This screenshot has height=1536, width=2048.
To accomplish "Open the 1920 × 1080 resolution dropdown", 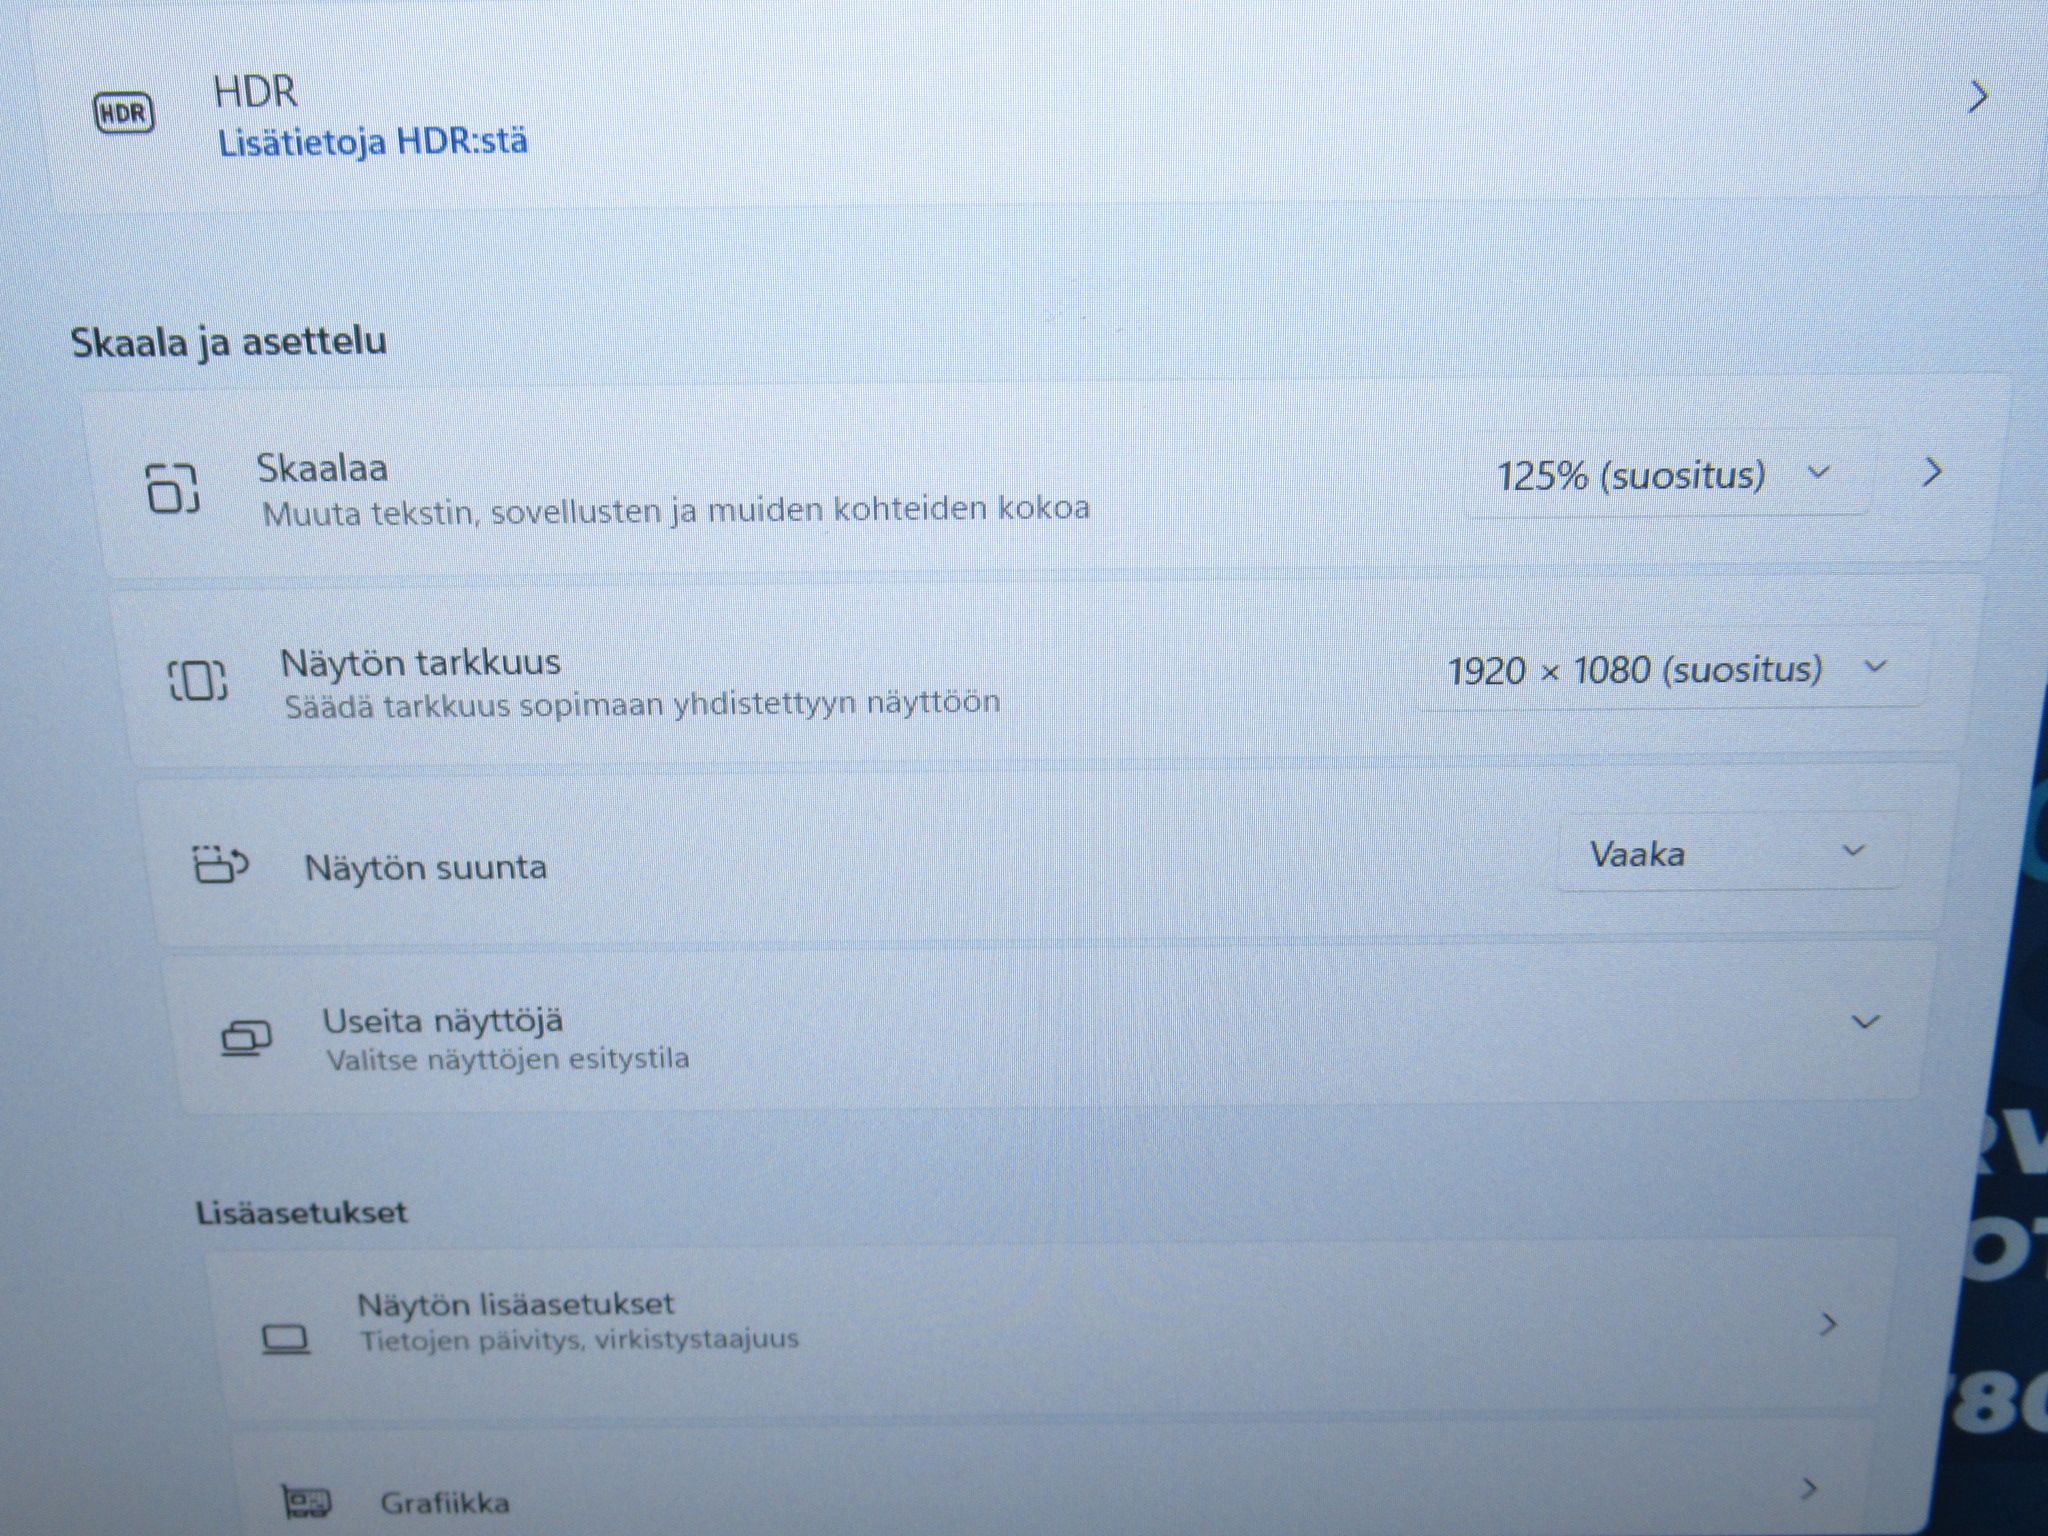I will click(x=1669, y=669).
